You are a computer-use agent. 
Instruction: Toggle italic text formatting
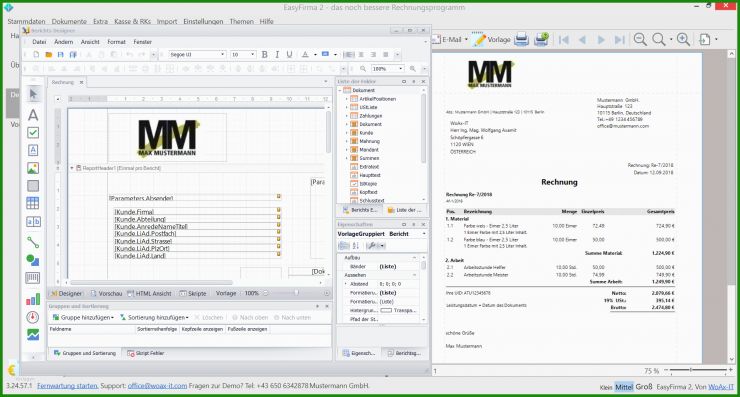(x=277, y=55)
